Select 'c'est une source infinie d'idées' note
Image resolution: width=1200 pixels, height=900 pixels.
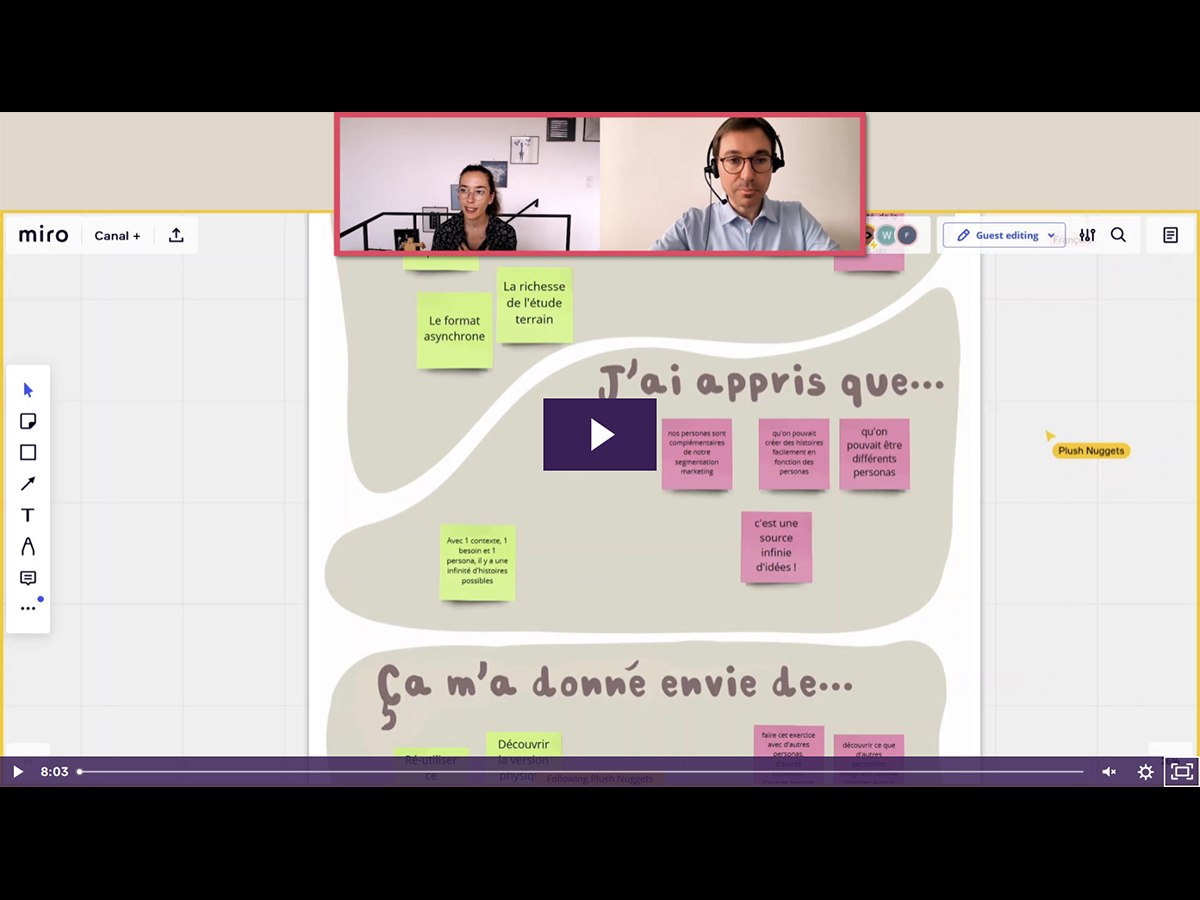[x=776, y=546]
